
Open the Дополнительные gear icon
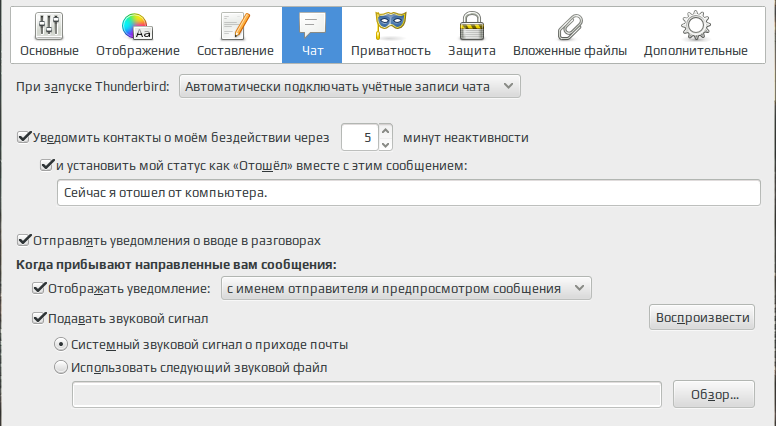click(x=695, y=25)
